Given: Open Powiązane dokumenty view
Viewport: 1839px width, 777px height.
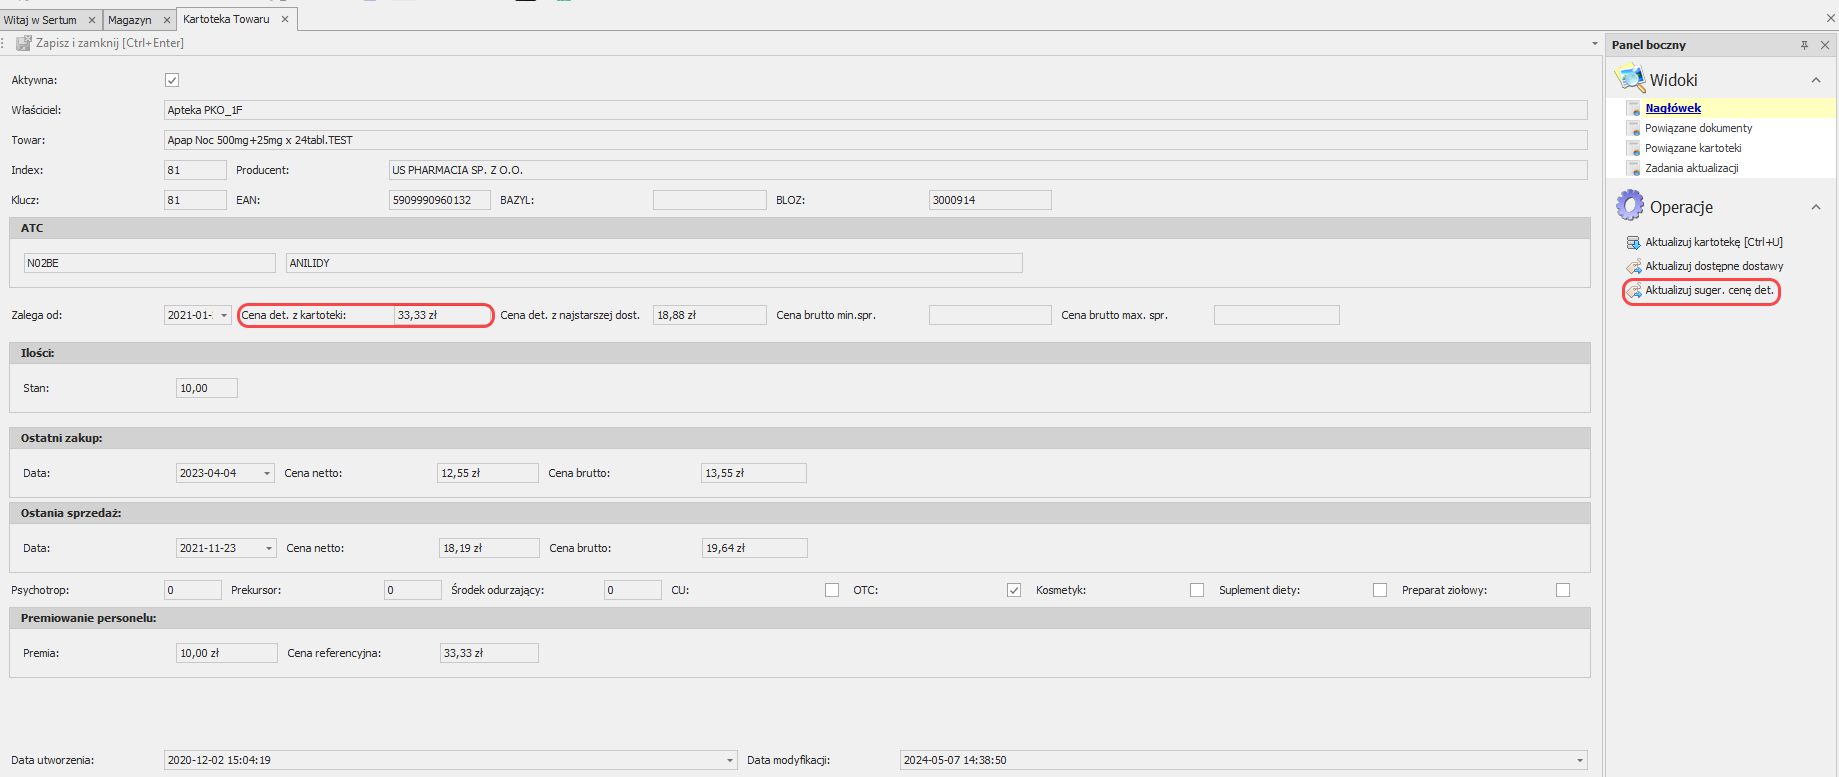Looking at the screenshot, I should (1698, 128).
